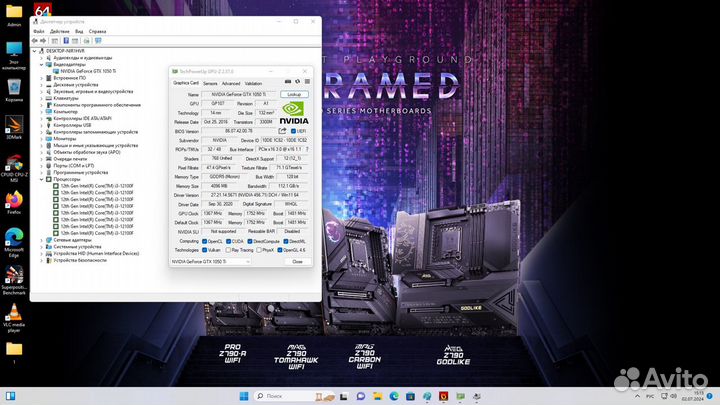Open the This PC desktop icon
Screen dimensions: 720x405
tap(14, 55)
